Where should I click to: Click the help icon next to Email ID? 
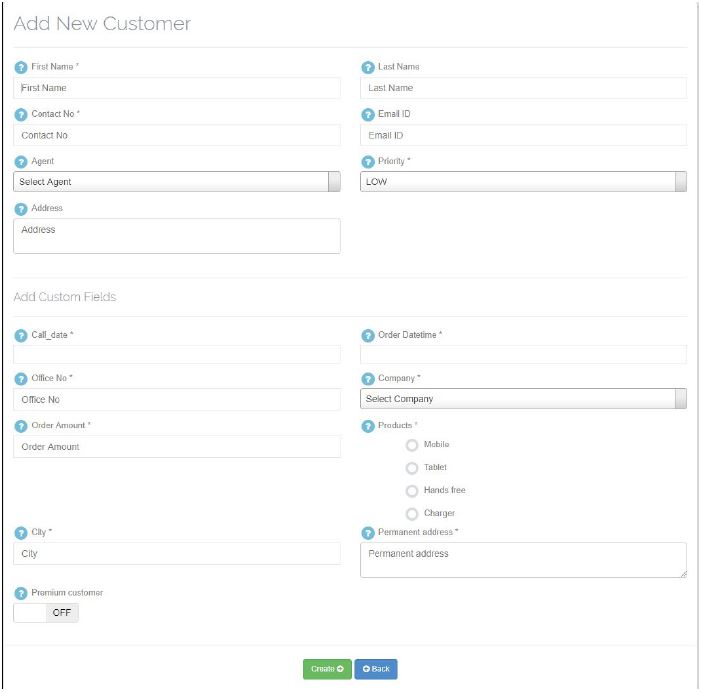[x=367, y=114]
